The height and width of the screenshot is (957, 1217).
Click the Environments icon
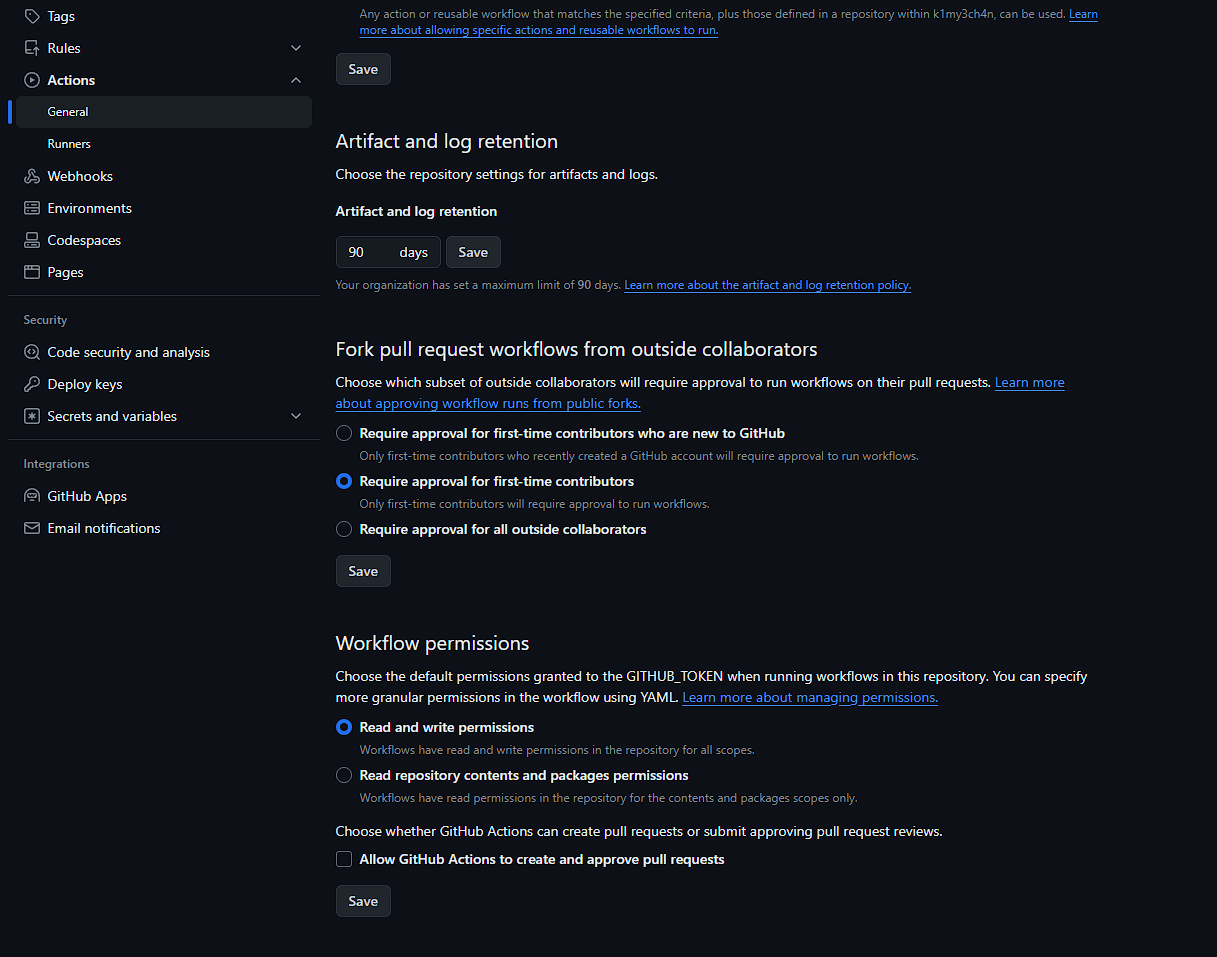[32, 208]
